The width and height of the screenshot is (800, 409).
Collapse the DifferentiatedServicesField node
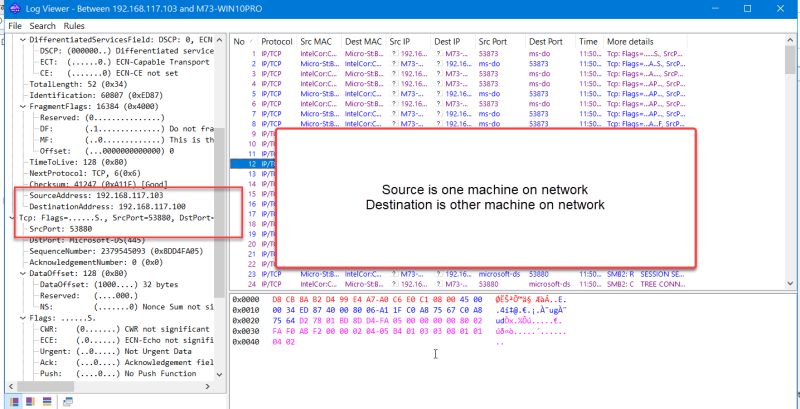coord(22,40)
